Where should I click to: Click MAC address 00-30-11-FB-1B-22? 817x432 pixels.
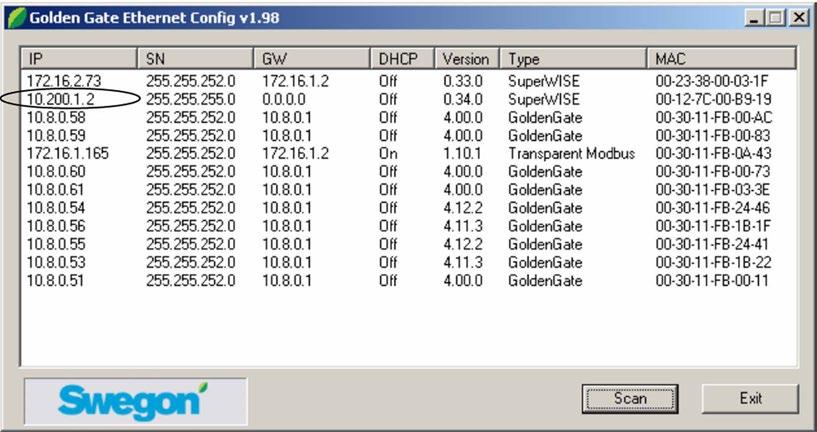713,263
